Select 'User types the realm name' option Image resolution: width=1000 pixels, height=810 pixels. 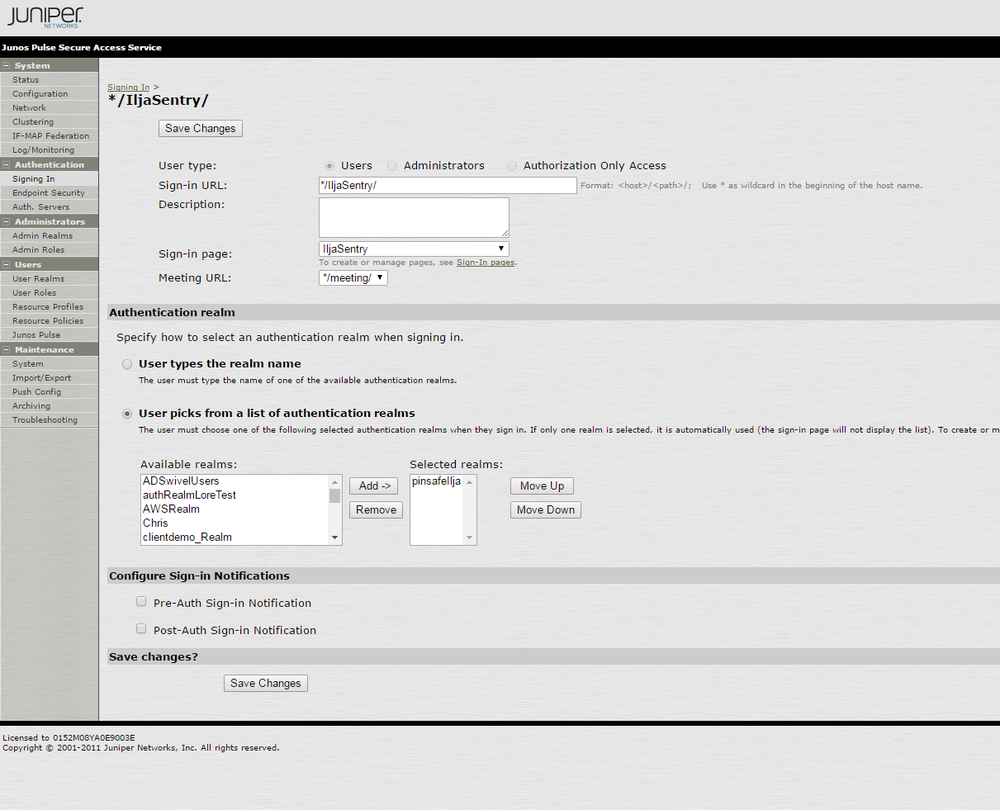pos(127,364)
